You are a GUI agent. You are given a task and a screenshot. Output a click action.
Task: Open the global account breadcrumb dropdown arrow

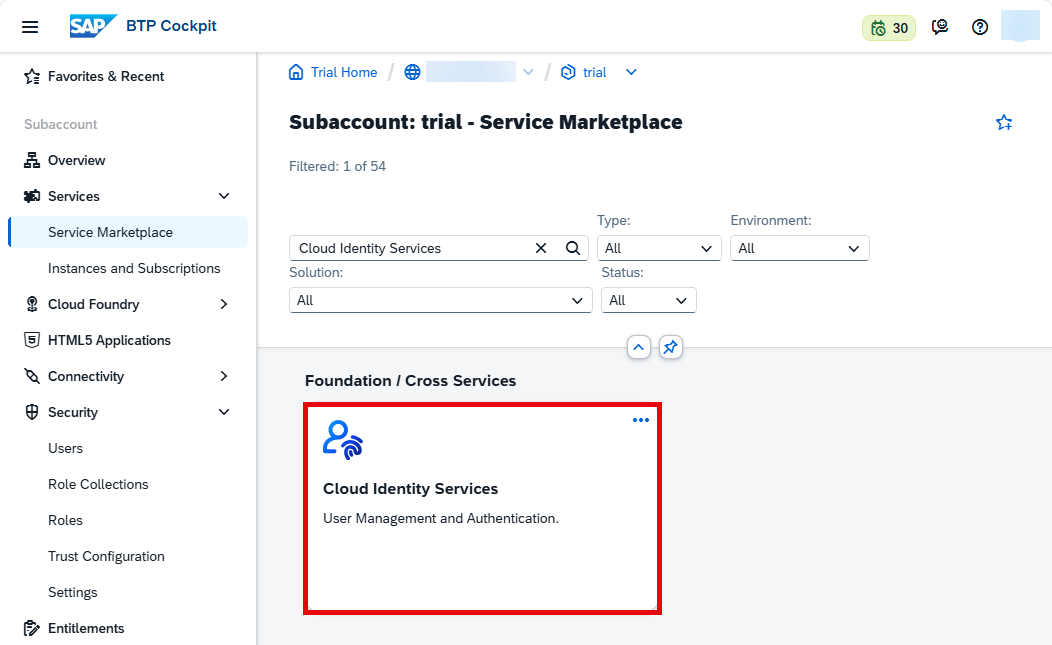click(x=528, y=72)
